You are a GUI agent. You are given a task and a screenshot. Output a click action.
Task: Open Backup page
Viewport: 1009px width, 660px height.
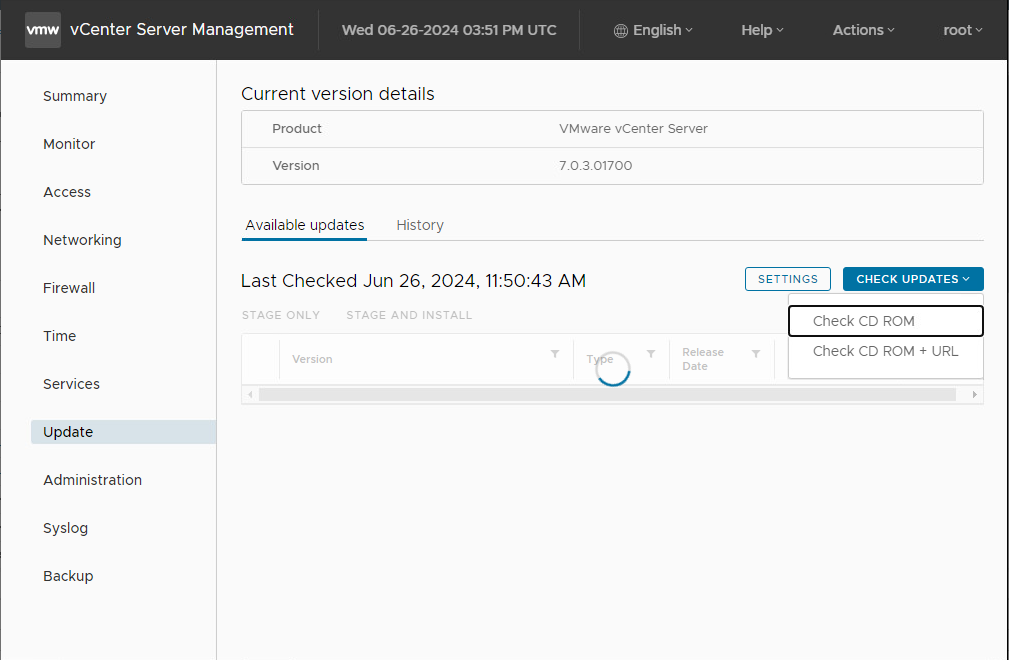(x=68, y=576)
